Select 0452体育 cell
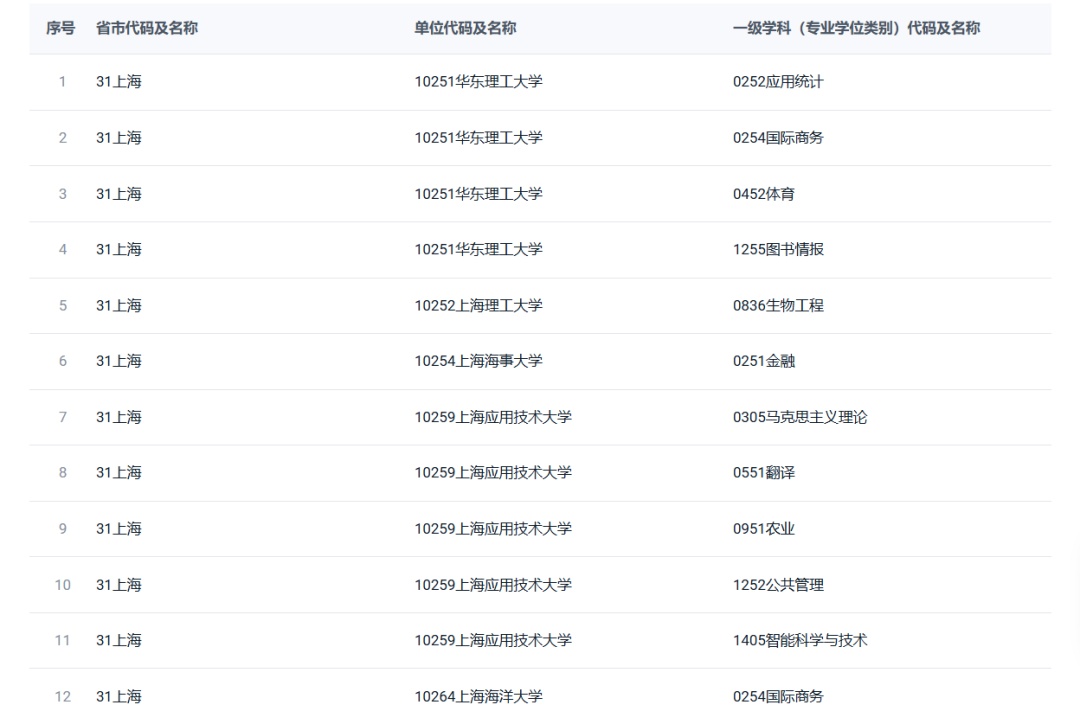 click(x=764, y=194)
